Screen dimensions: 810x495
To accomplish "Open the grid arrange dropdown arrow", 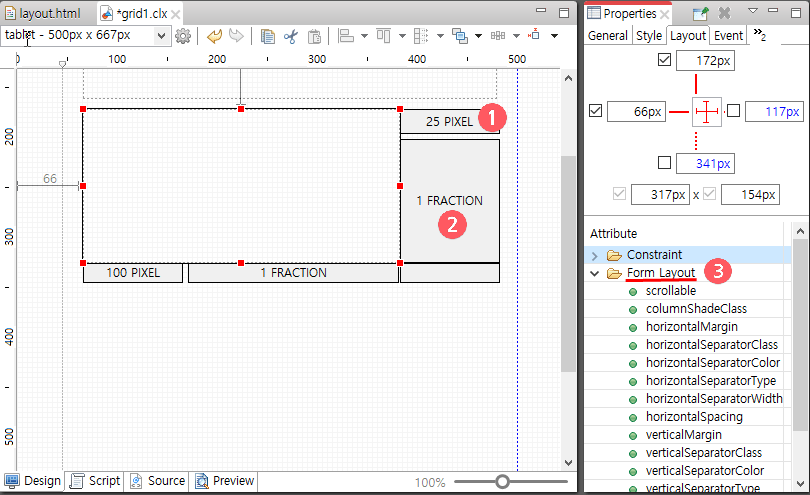I will [x=516, y=36].
